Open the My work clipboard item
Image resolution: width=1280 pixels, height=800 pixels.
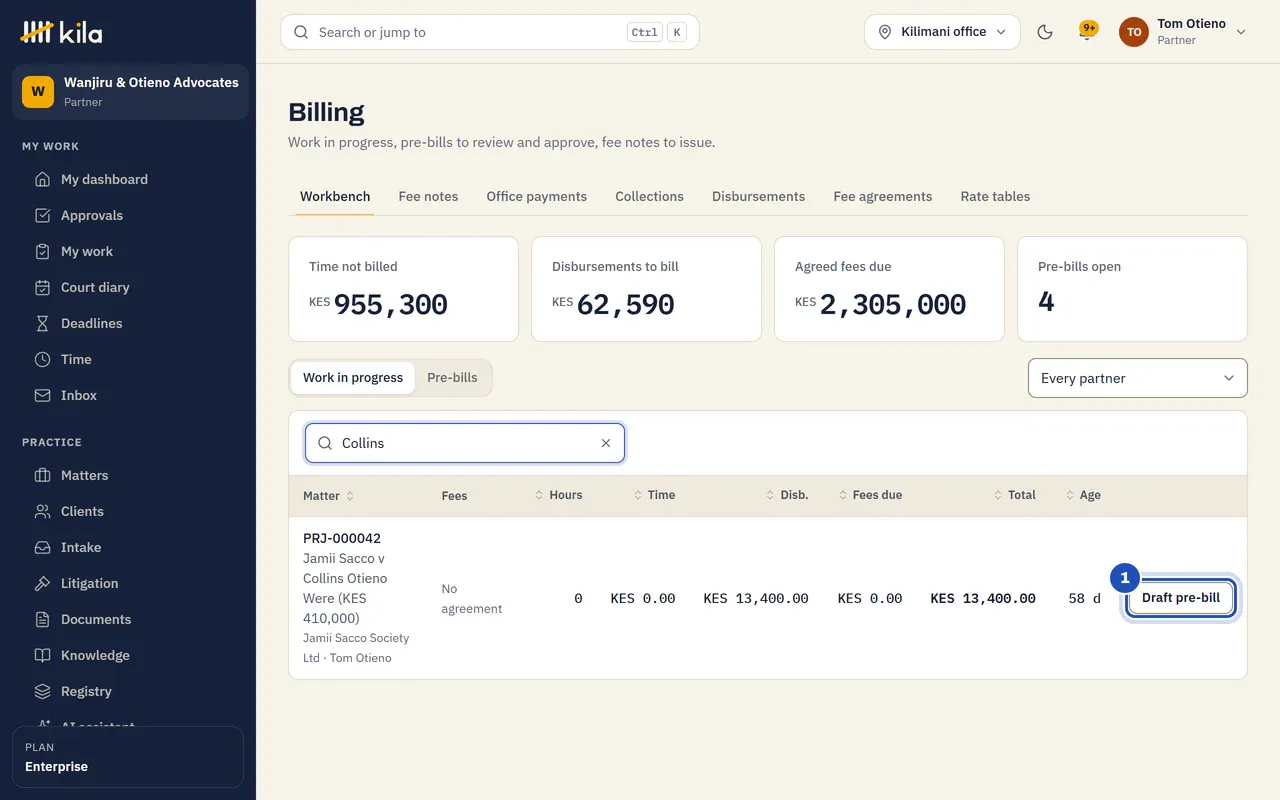[128, 251]
